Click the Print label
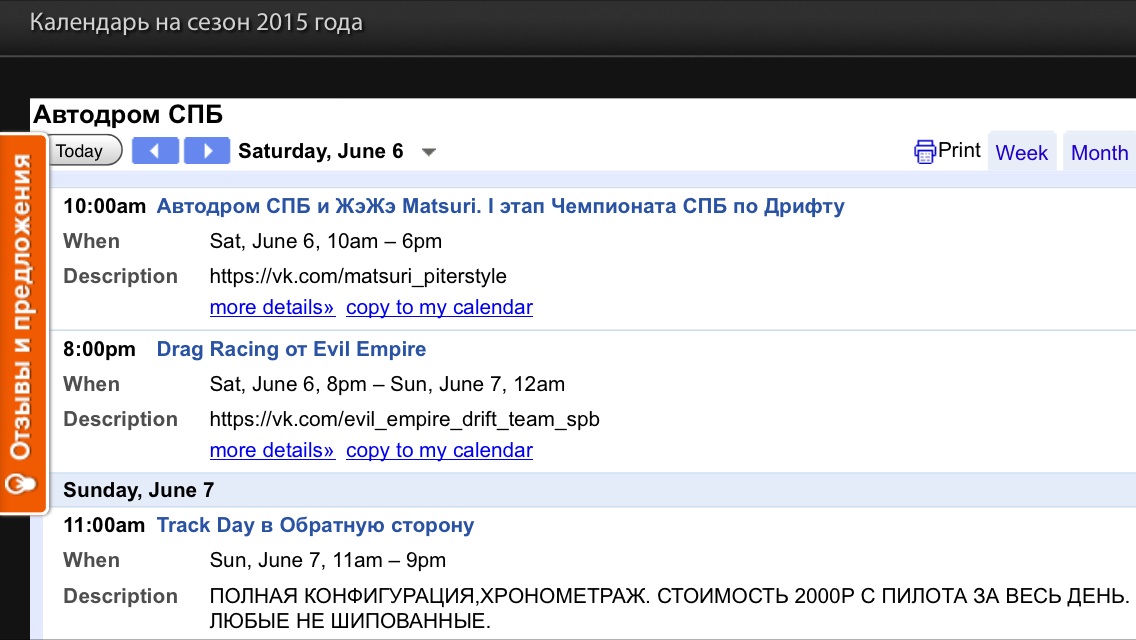The width and height of the screenshot is (1136, 640). click(x=959, y=150)
